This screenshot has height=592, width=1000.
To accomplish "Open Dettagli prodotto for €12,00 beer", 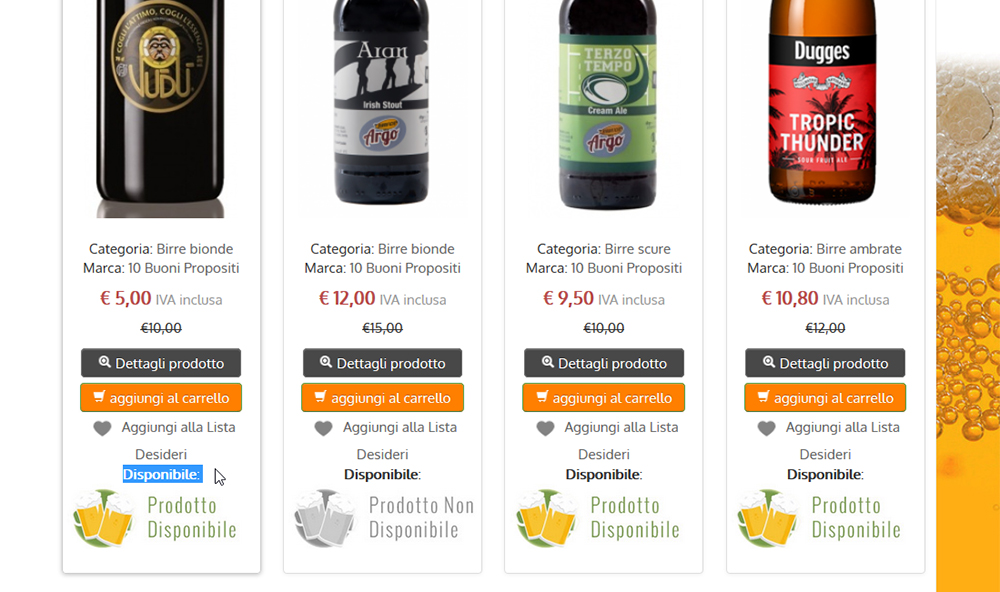I will [382, 363].
